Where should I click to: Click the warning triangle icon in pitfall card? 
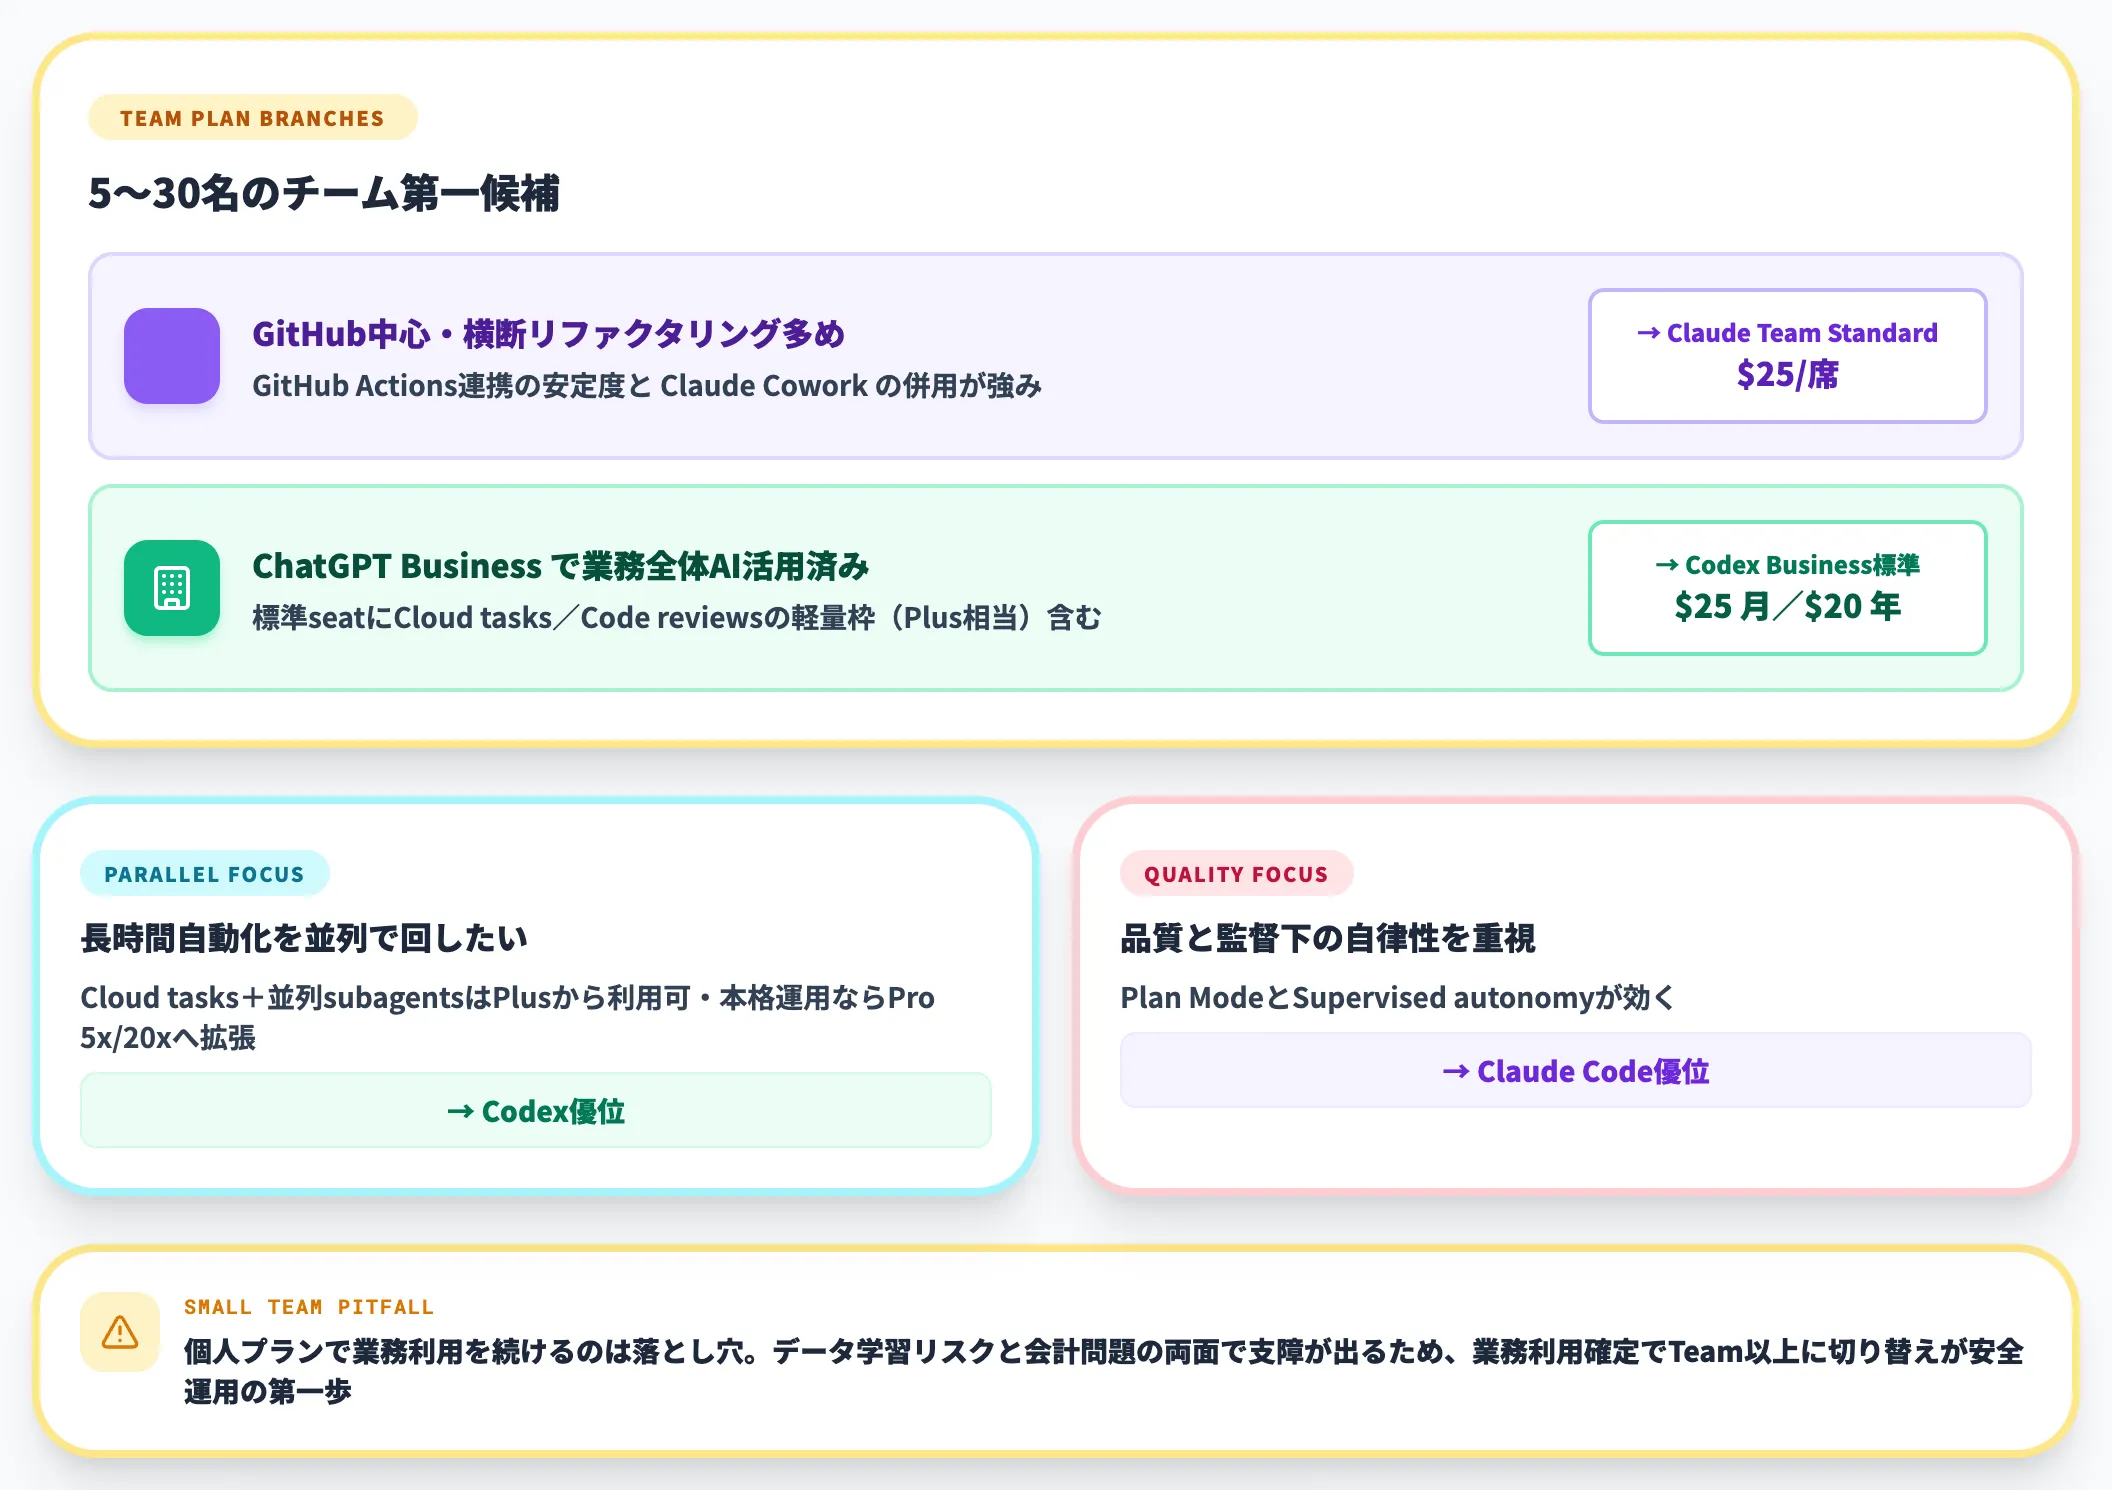120,1332
